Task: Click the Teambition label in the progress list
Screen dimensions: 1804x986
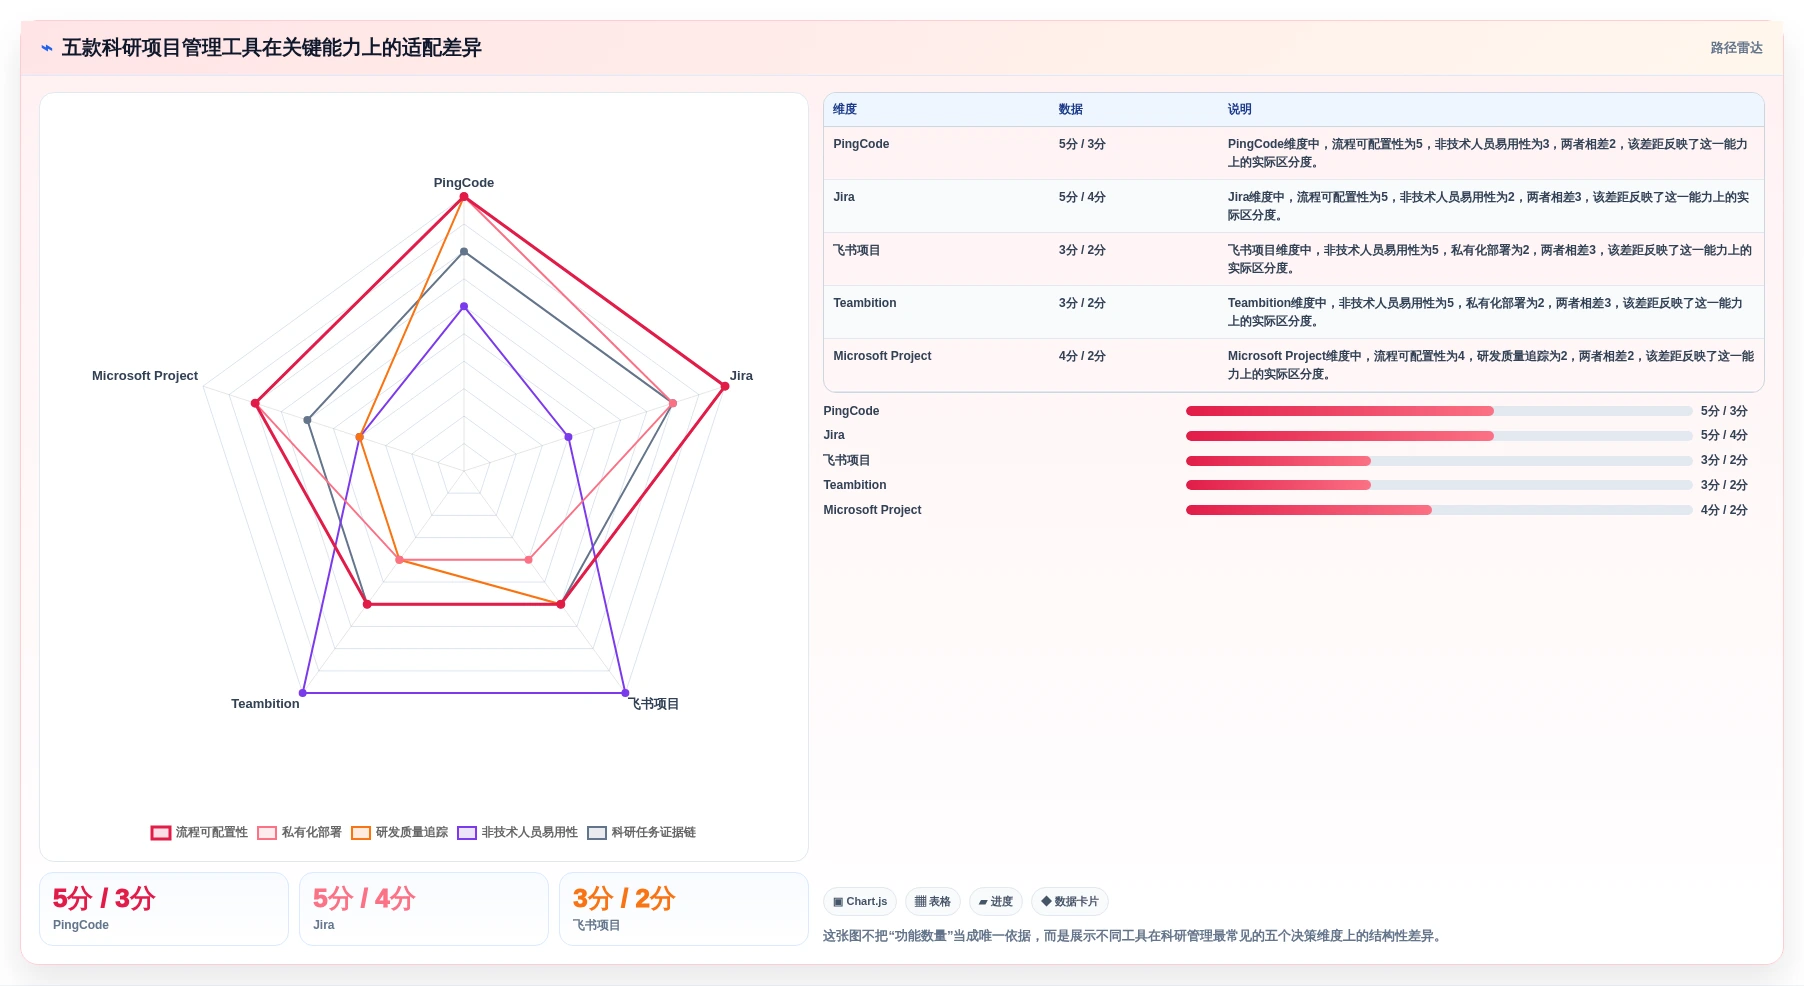Action: coord(855,485)
